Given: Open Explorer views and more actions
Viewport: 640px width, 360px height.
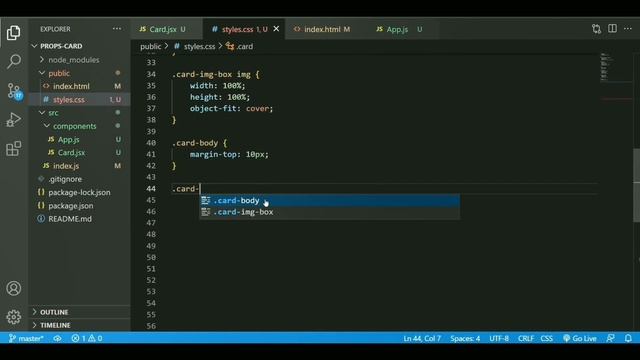Looking at the screenshot, I should (x=117, y=29).
